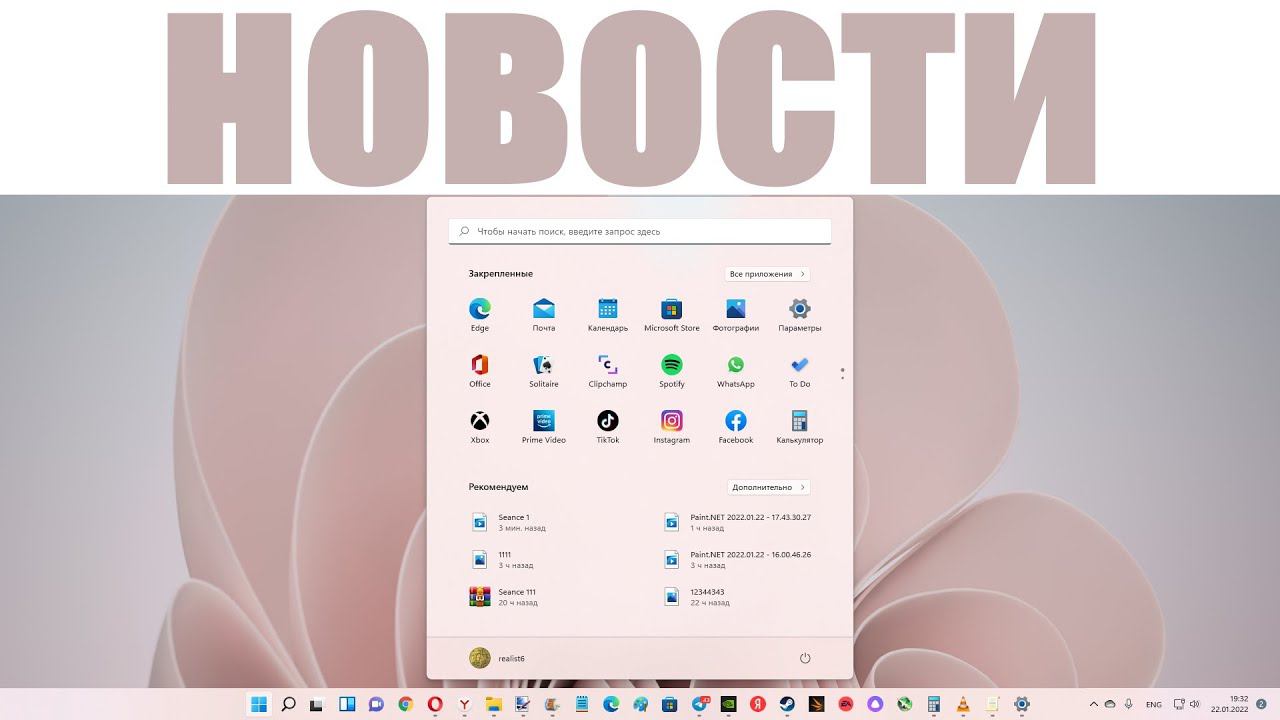
Task: Open Yandex Browser on taskbar
Action: pyautogui.click(x=464, y=704)
